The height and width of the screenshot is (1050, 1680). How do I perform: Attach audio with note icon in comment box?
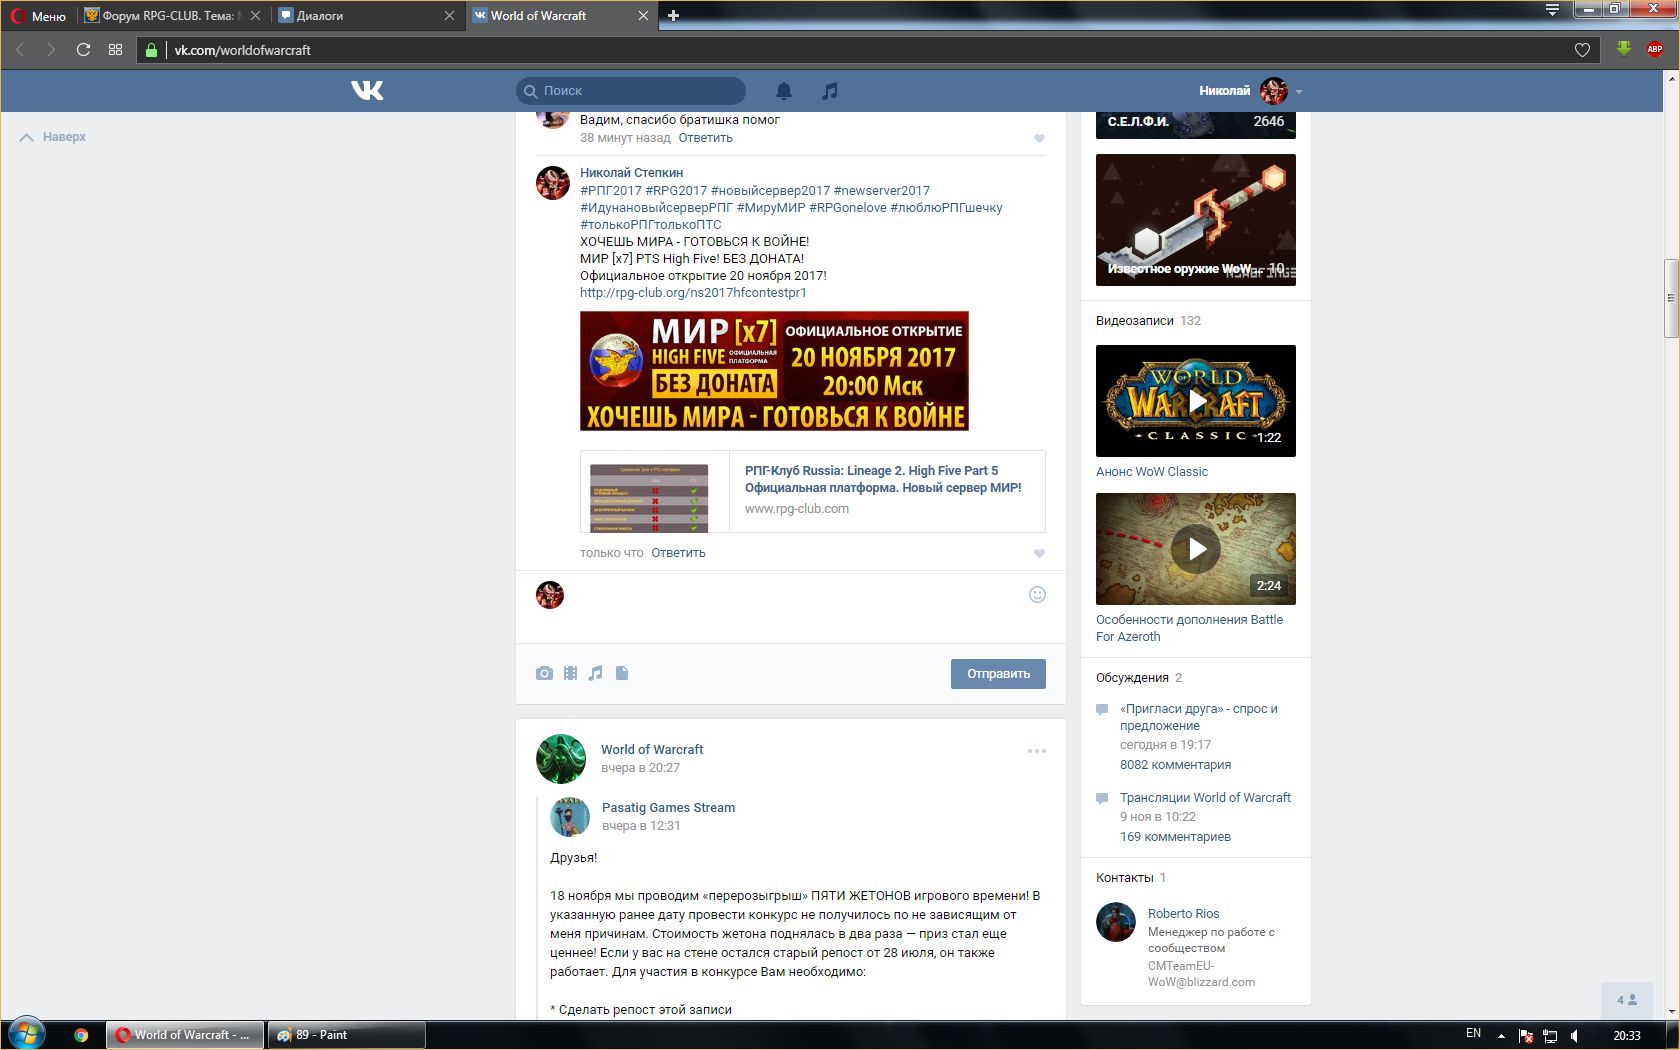pyautogui.click(x=595, y=673)
